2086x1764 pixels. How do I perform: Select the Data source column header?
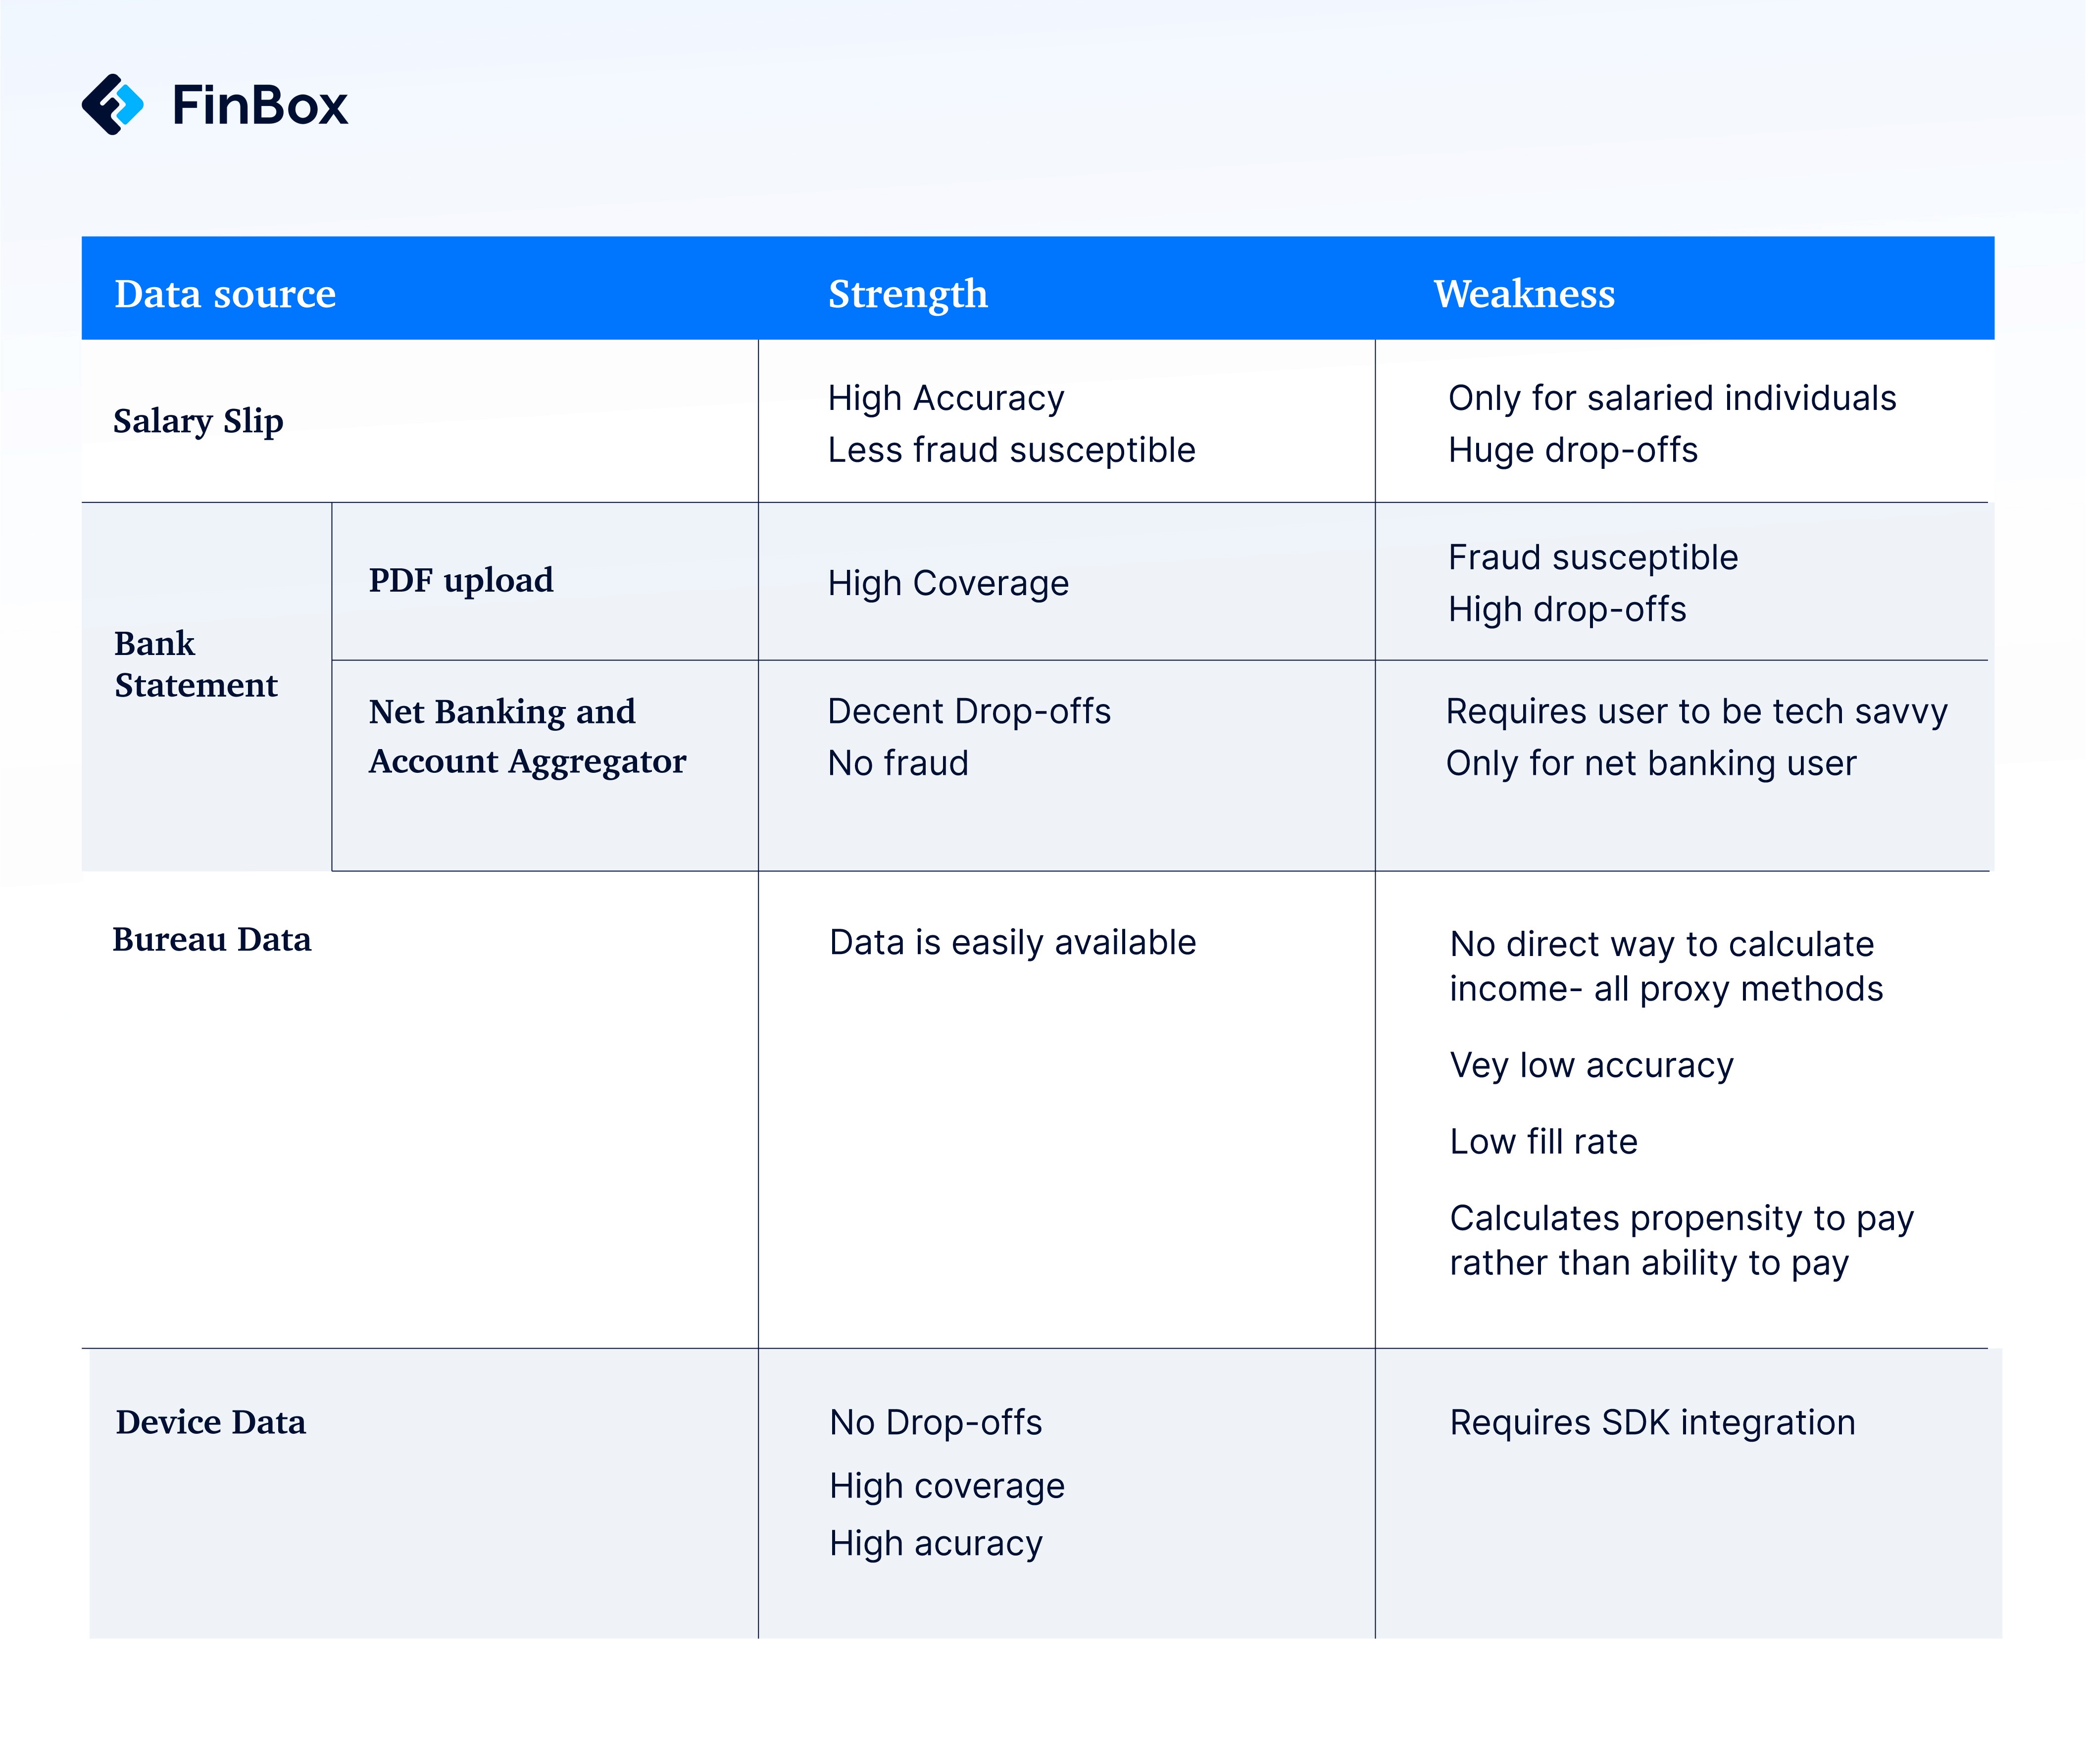(x=225, y=293)
